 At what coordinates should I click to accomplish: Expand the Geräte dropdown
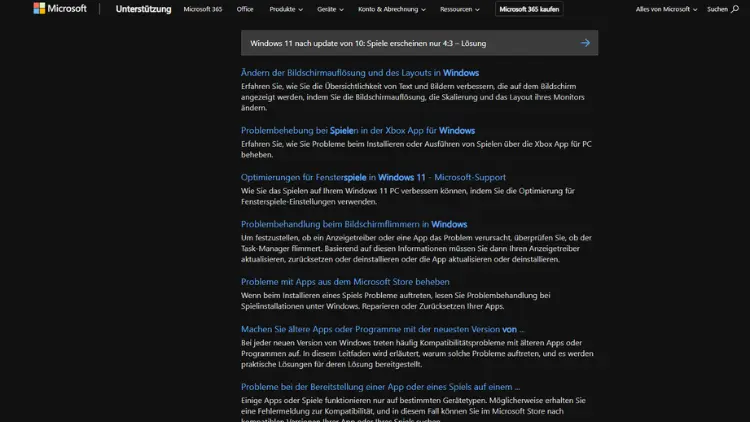tap(330, 9)
